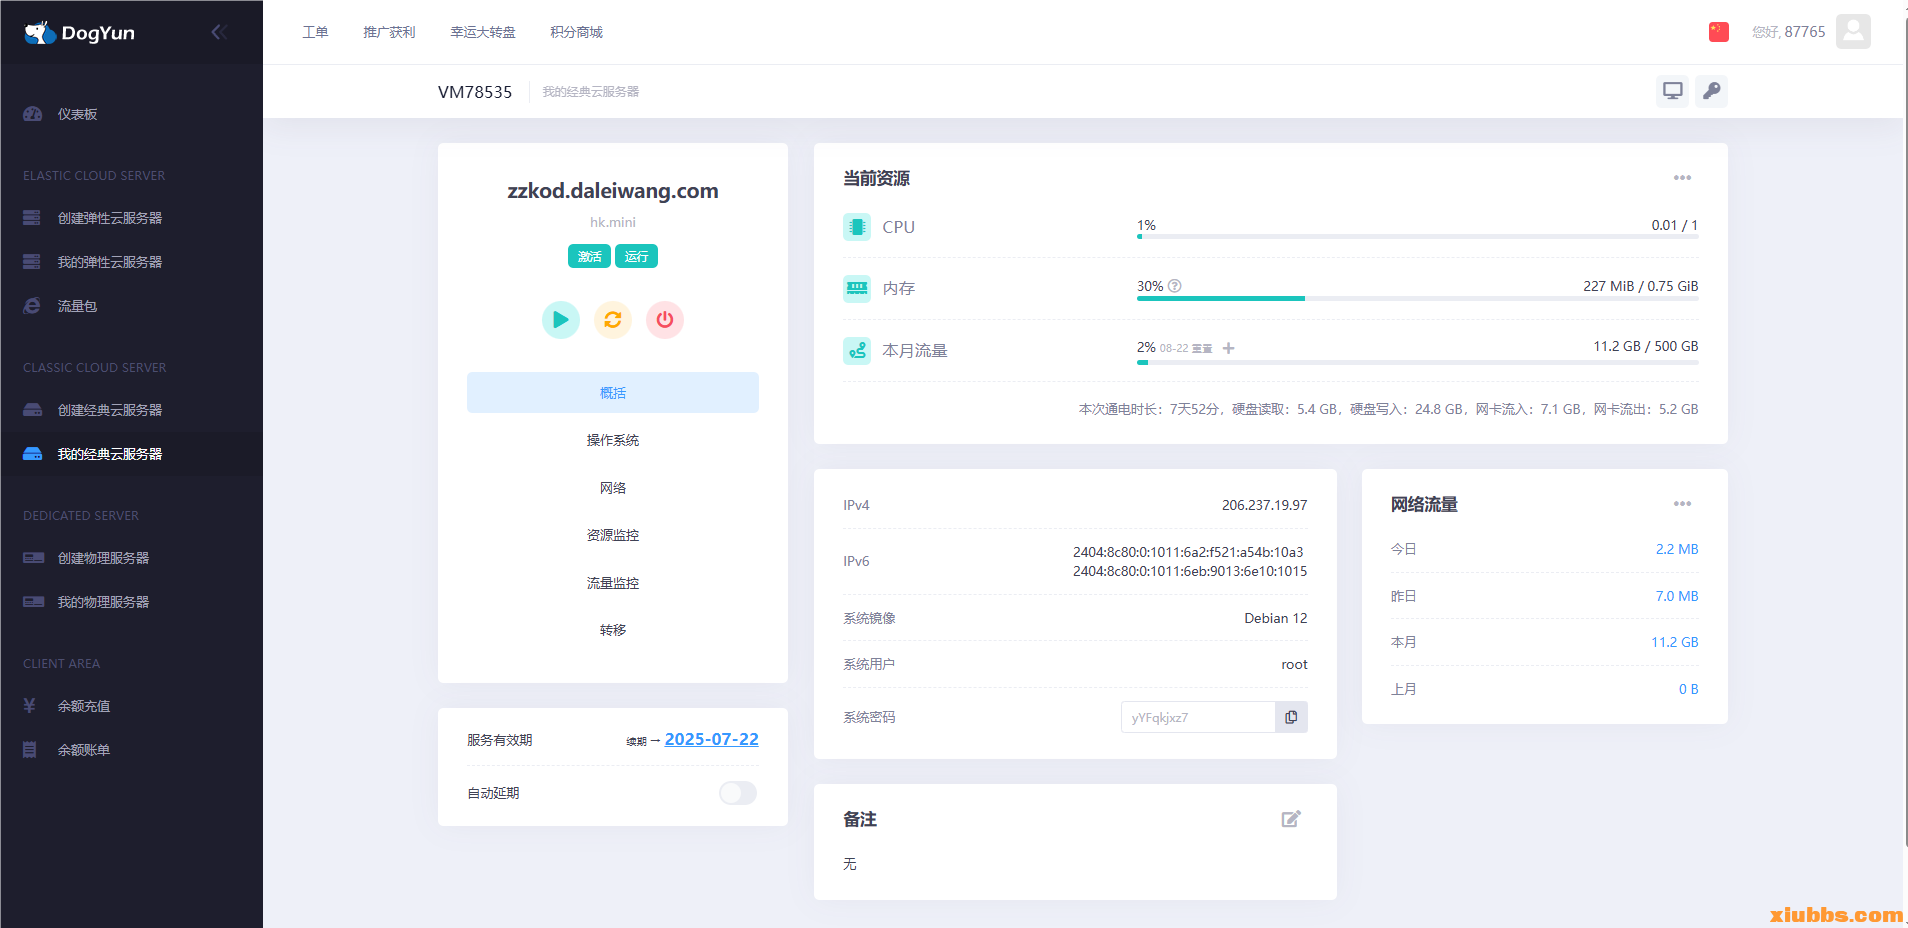Click the green start server button

560,320
